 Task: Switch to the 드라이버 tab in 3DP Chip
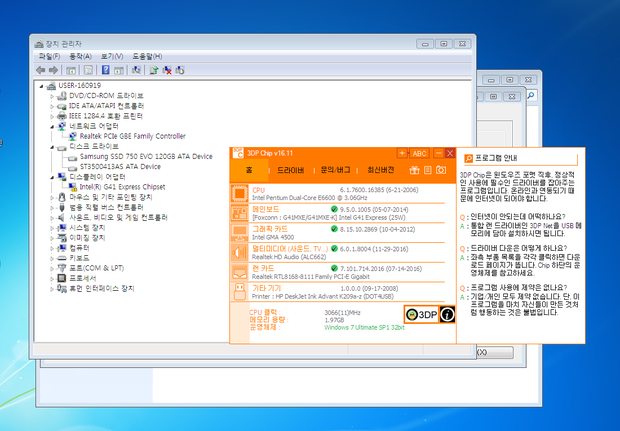coord(291,171)
